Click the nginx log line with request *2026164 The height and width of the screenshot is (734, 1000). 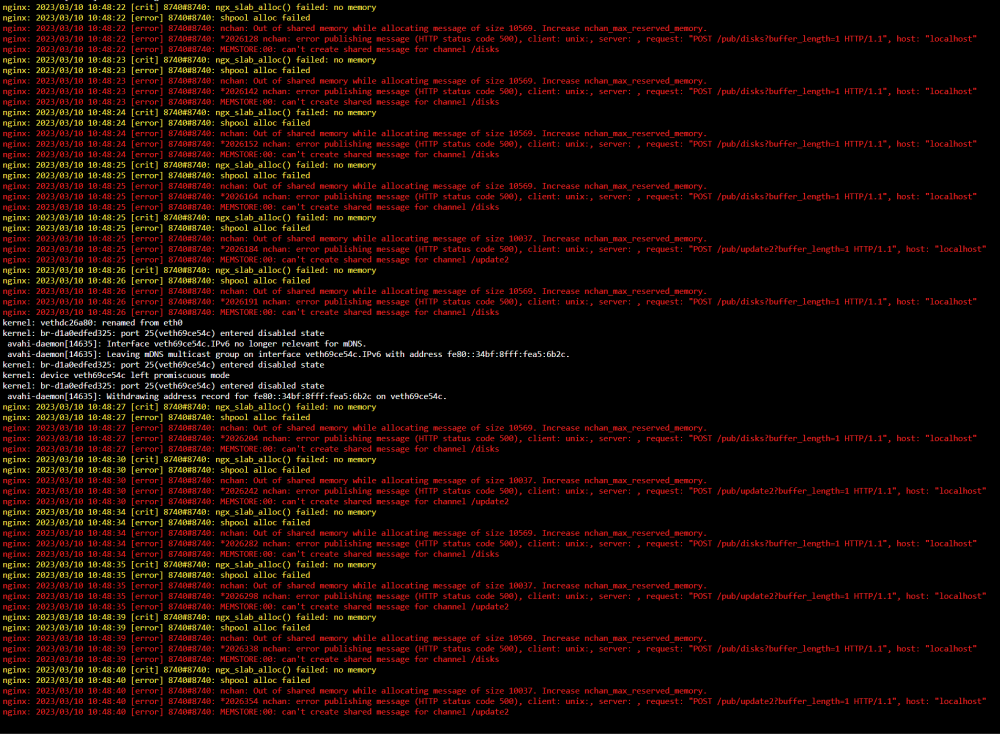click(x=489, y=196)
